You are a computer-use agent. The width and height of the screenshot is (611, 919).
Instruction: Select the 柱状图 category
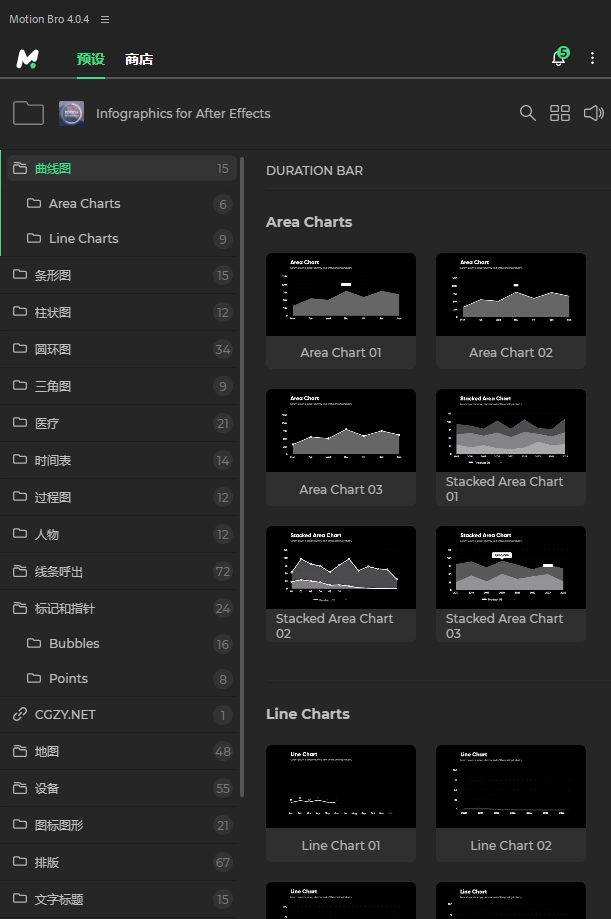pyautogui.click(x=120, y=312)
